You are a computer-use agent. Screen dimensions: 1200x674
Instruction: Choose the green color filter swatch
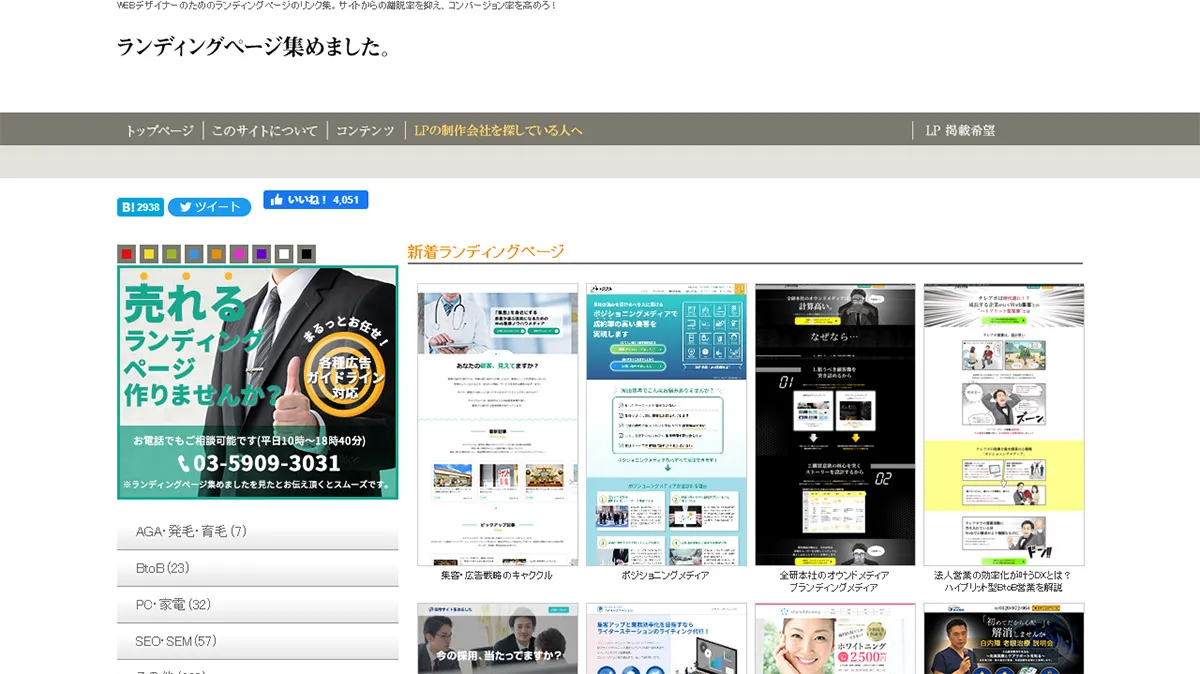(171, 254)
